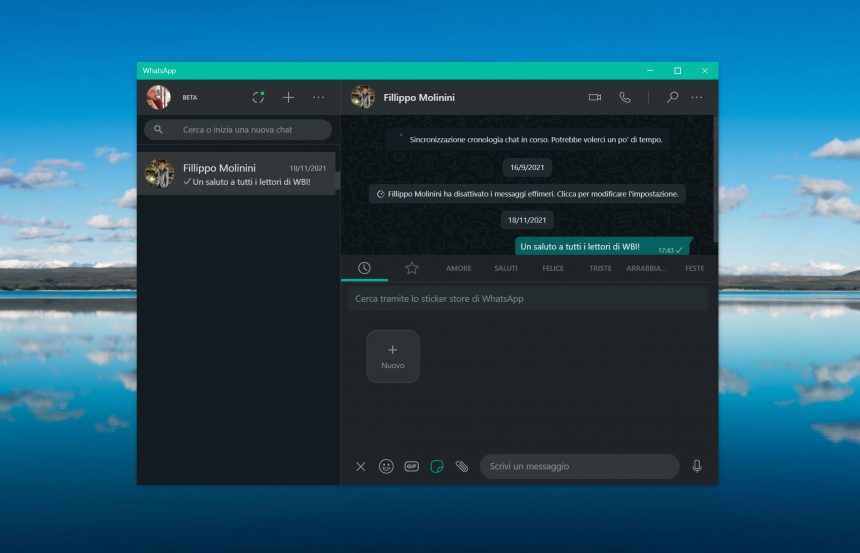This screenshot has width=860, height=553.
Task: Open the Fillippo Molinini chat row
Action: coord(236,174)
